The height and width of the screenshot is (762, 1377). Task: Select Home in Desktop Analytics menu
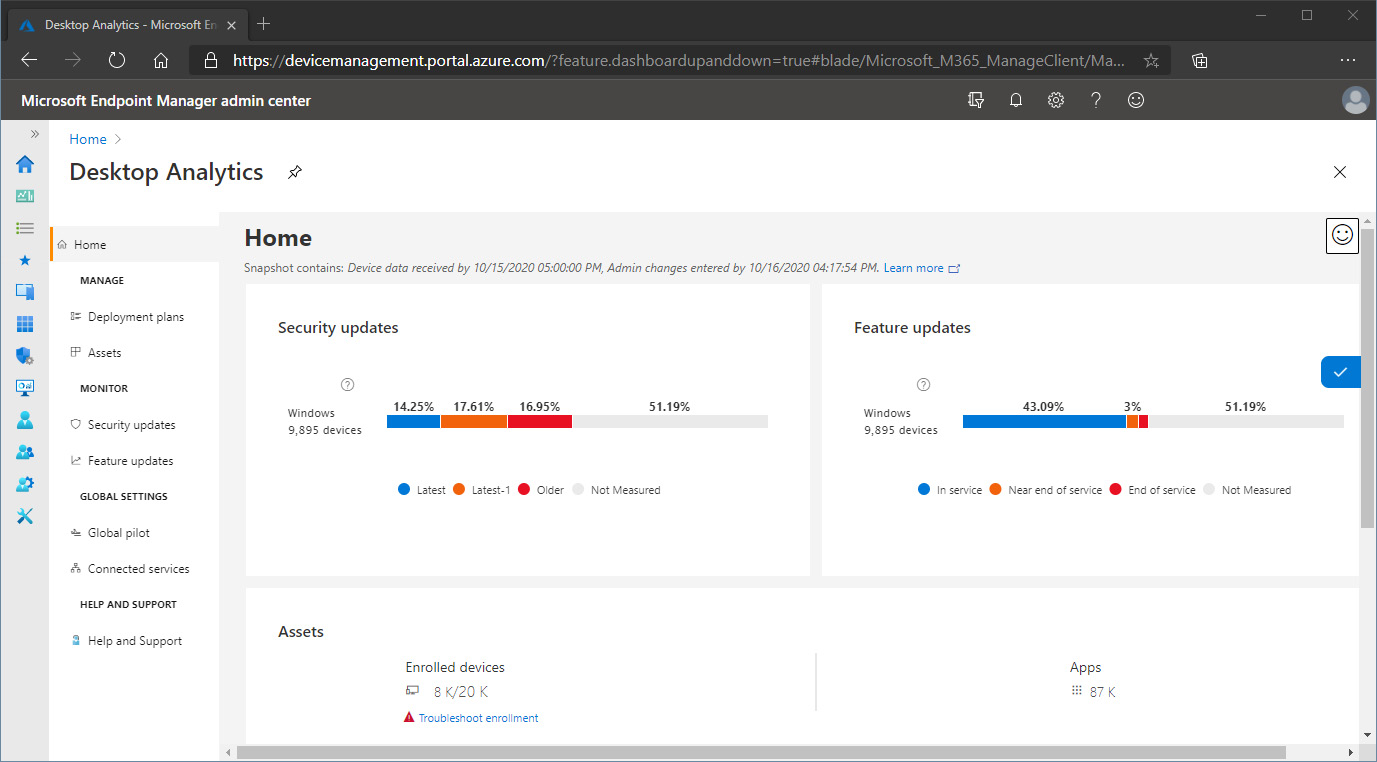134,244
